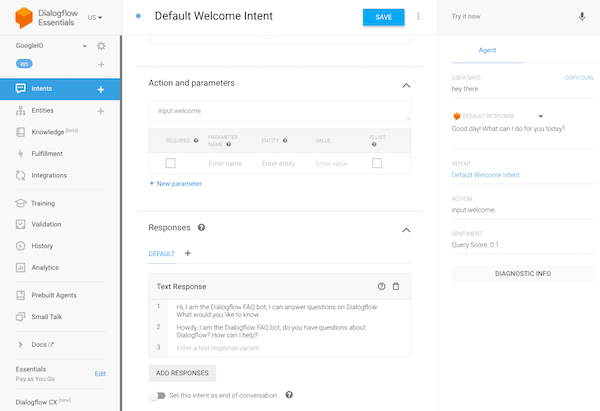Click the plus icon next to Intents
The image size is (600, 411).
101,89
